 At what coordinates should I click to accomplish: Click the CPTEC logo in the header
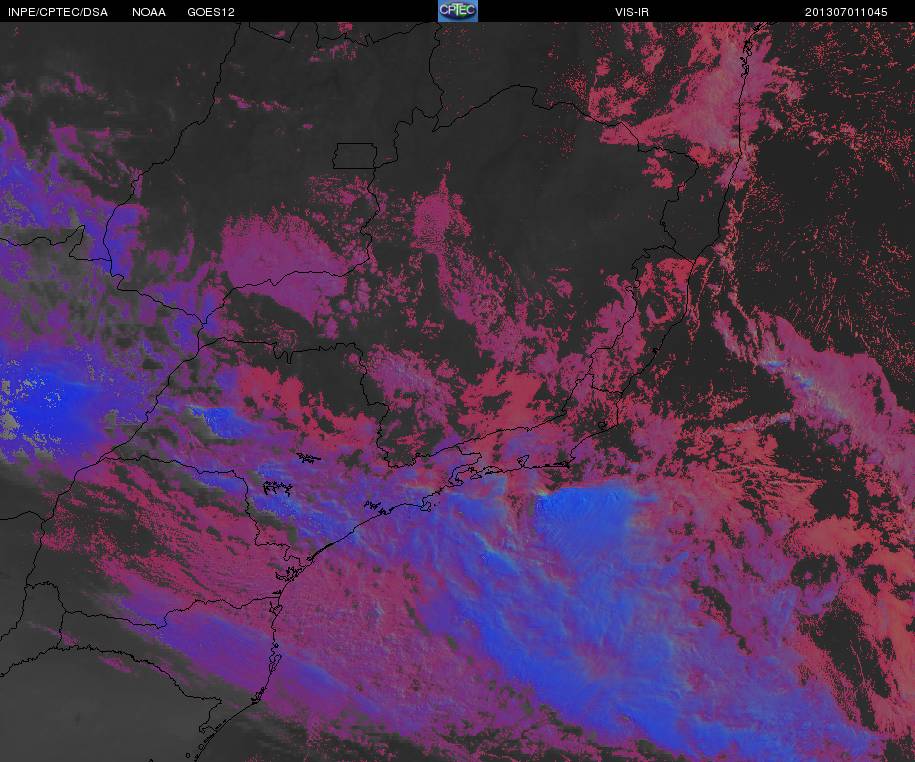(x=458, y=11)
